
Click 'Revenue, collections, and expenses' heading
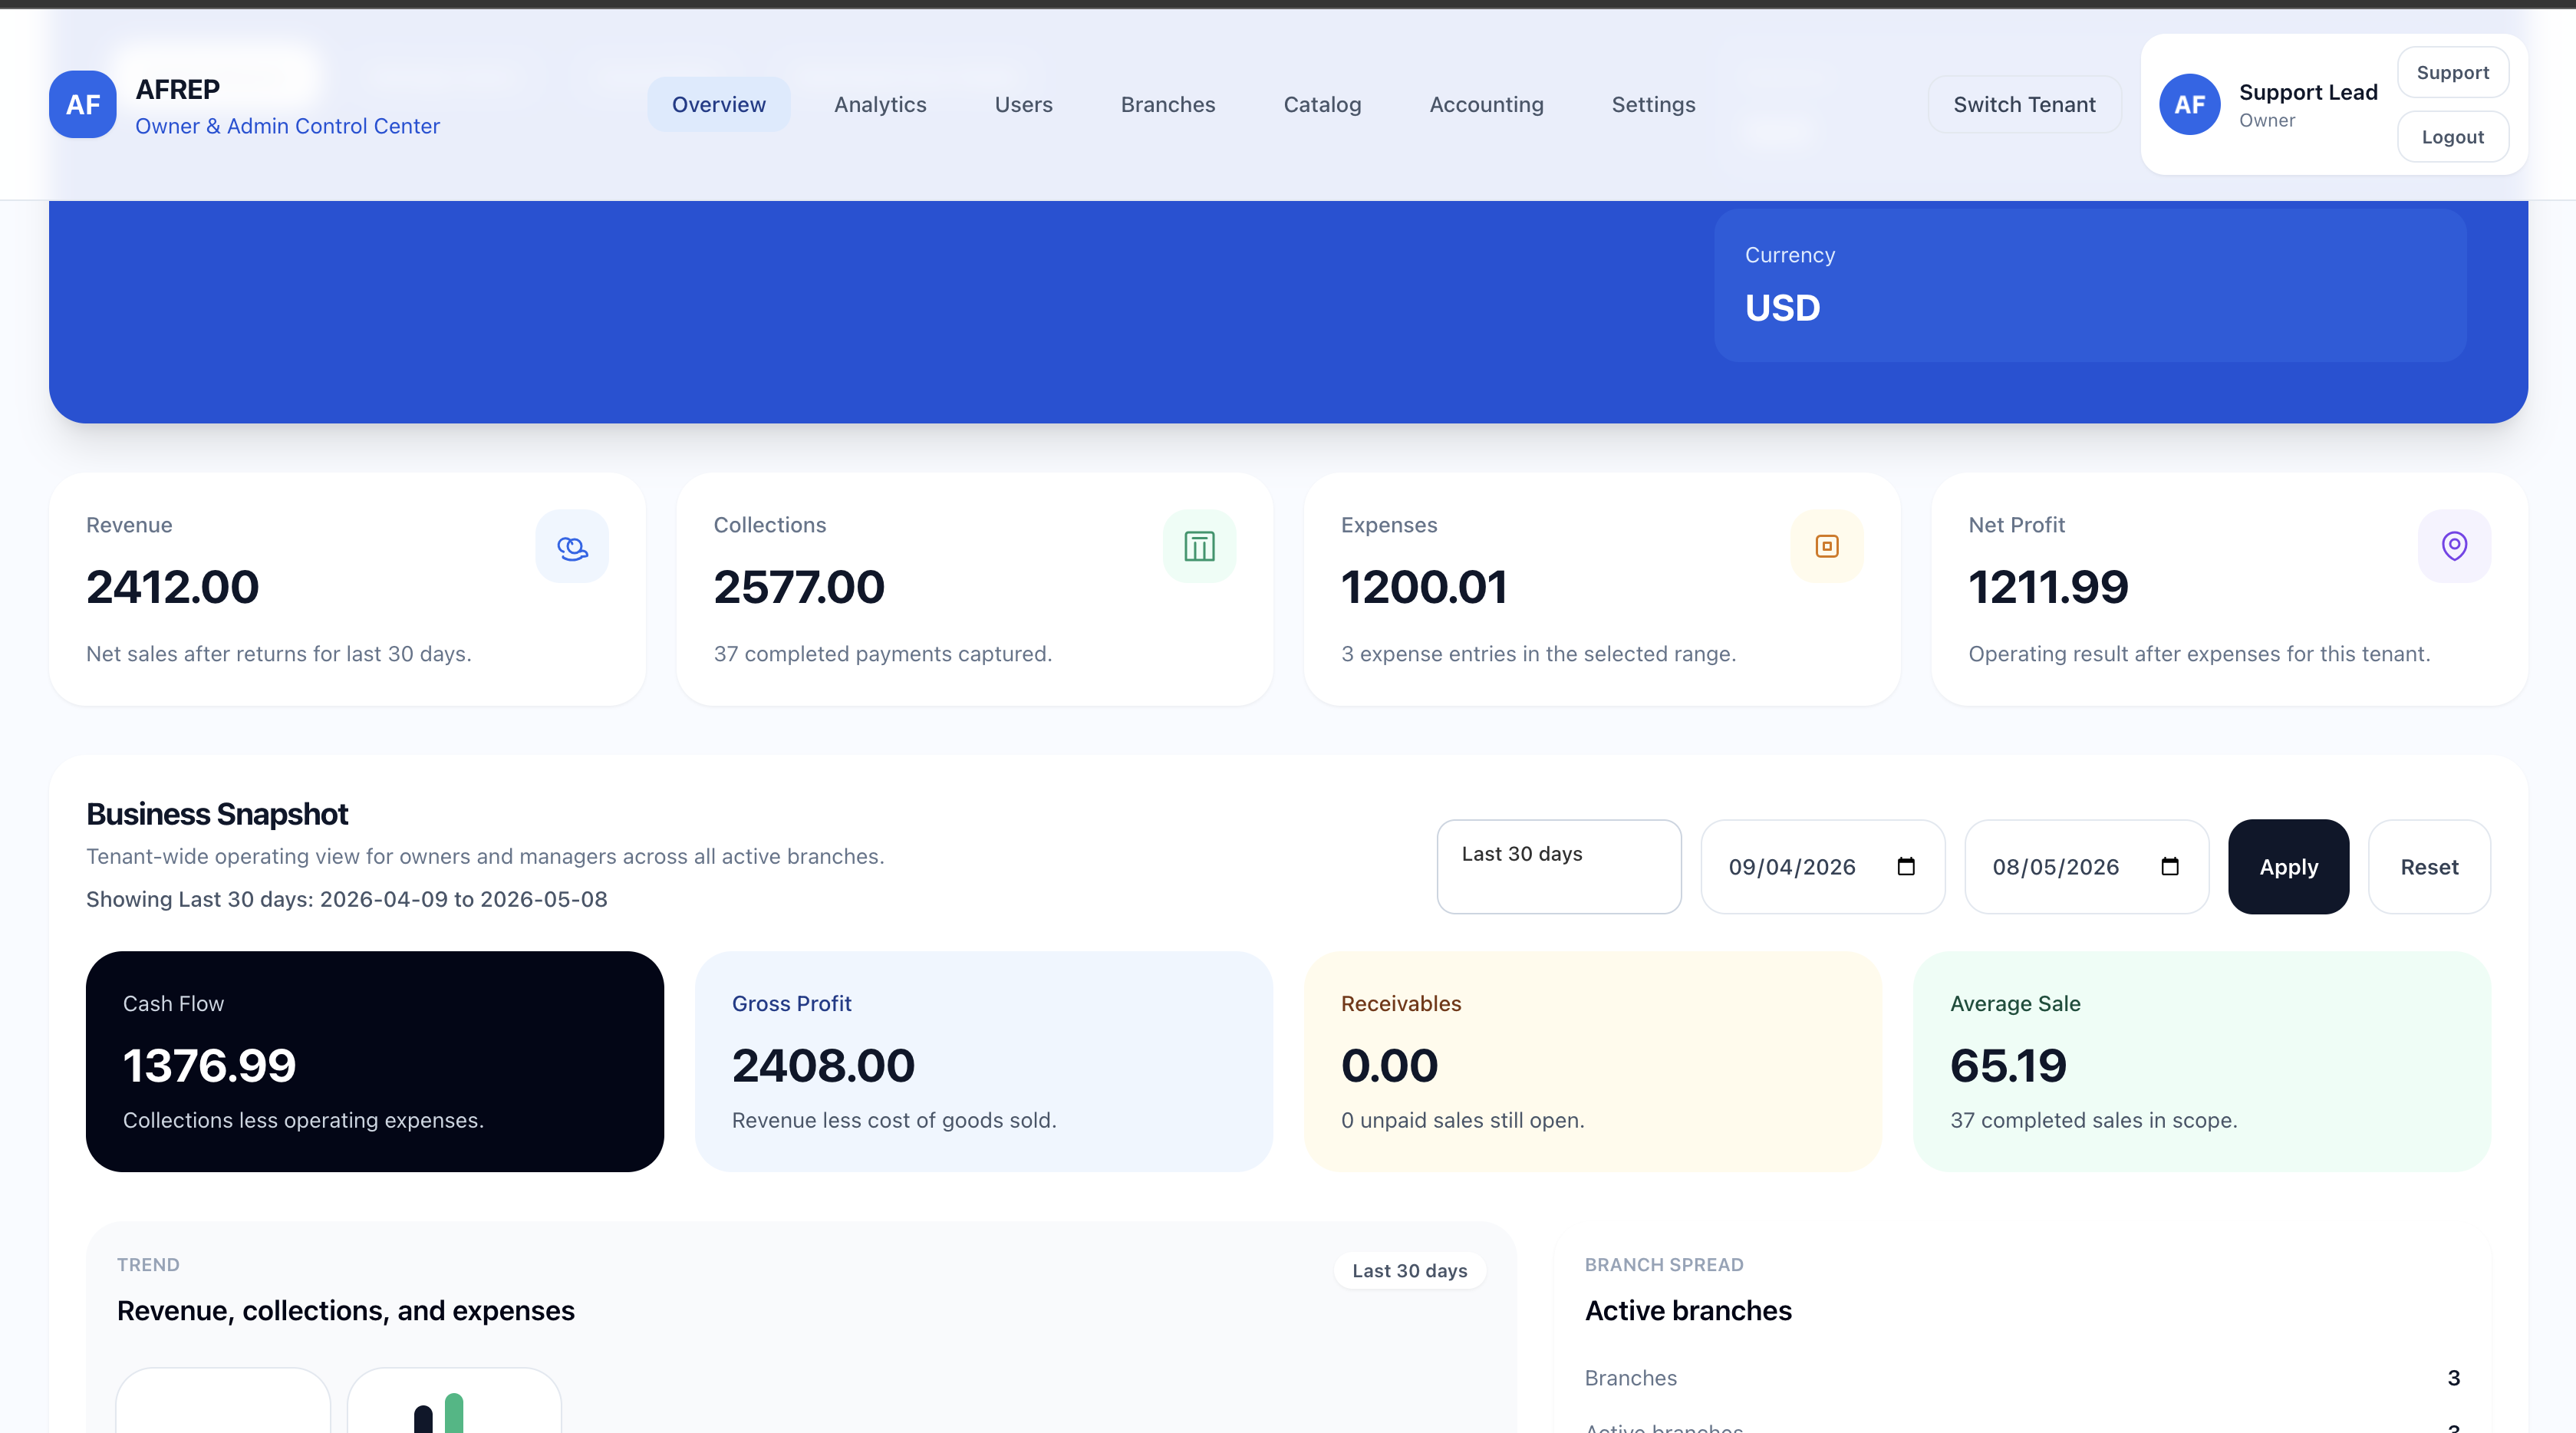click(x=345, y=1310)
